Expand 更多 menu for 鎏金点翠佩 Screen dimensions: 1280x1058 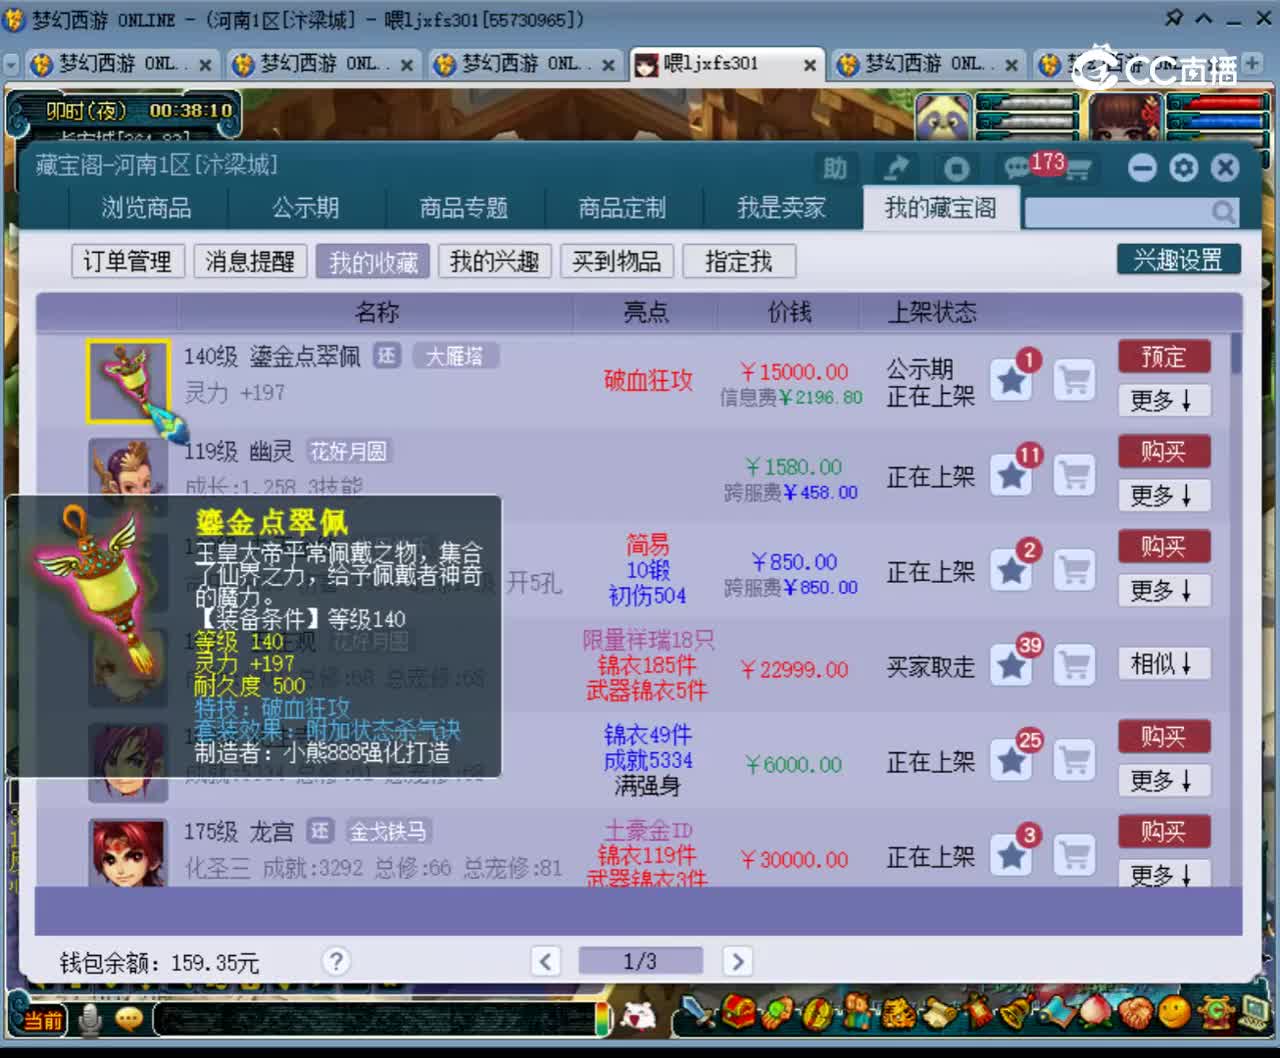[x=1164, y=400]
